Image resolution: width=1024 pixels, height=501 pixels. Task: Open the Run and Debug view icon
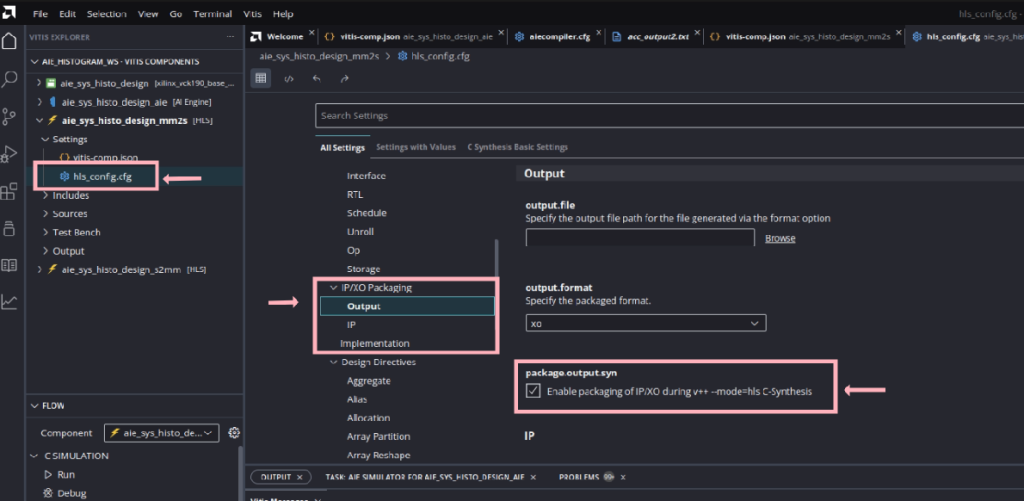pos(9,154)
